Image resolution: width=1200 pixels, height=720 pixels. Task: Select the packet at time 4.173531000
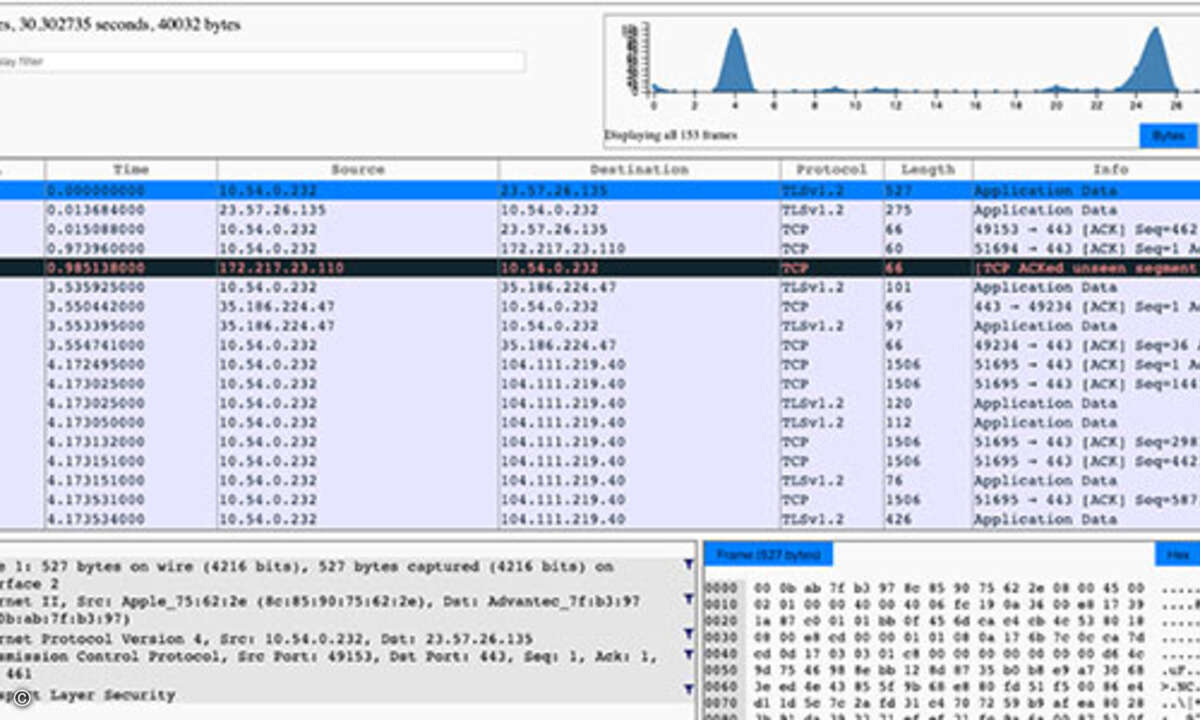(x=600, y=500)
